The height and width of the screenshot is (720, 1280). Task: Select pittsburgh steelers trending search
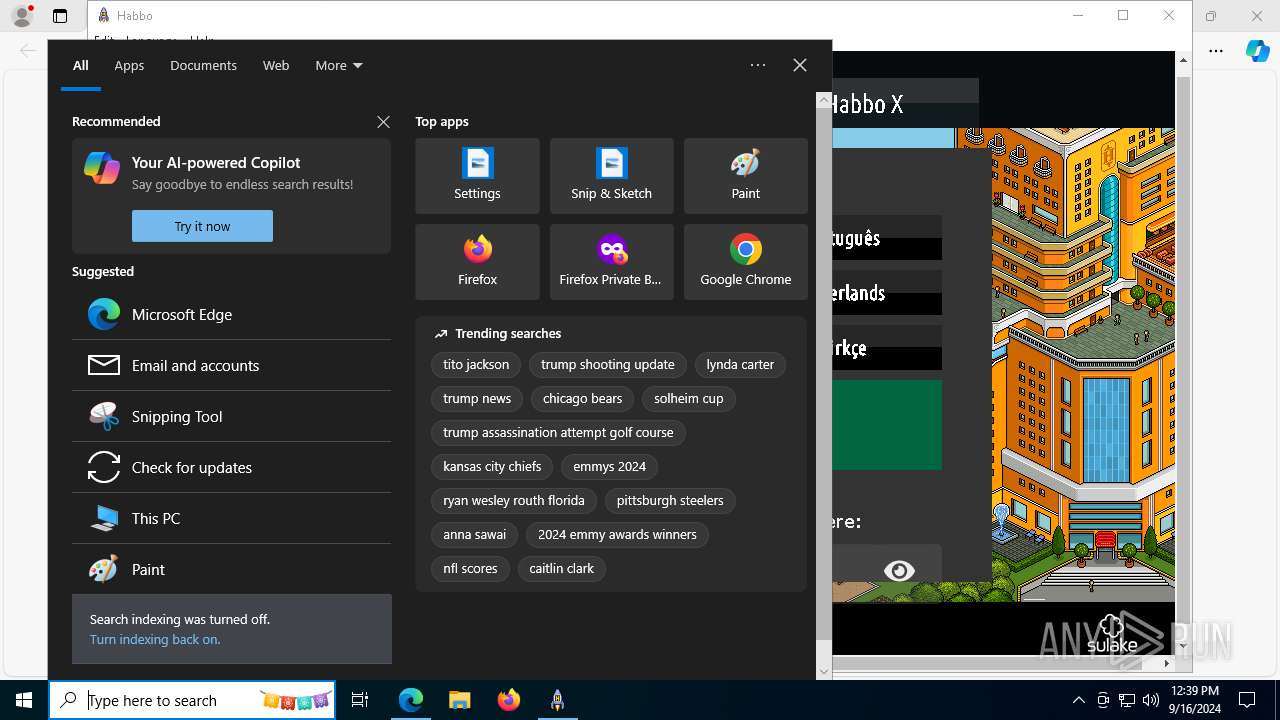click(670, 500)
